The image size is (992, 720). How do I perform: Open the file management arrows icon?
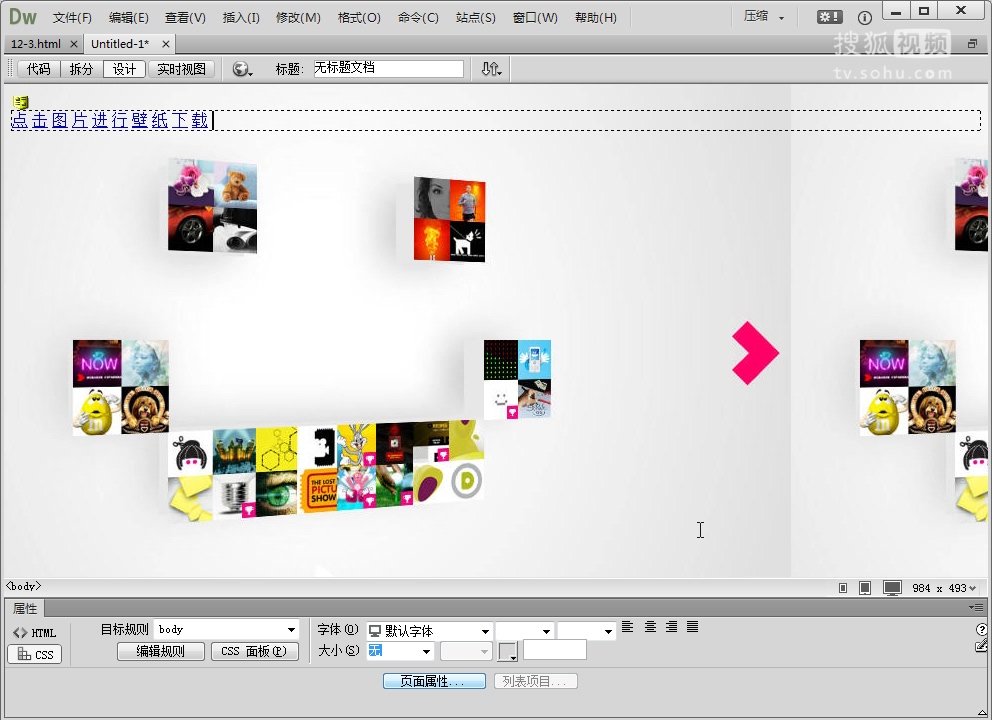coord(491,69)
